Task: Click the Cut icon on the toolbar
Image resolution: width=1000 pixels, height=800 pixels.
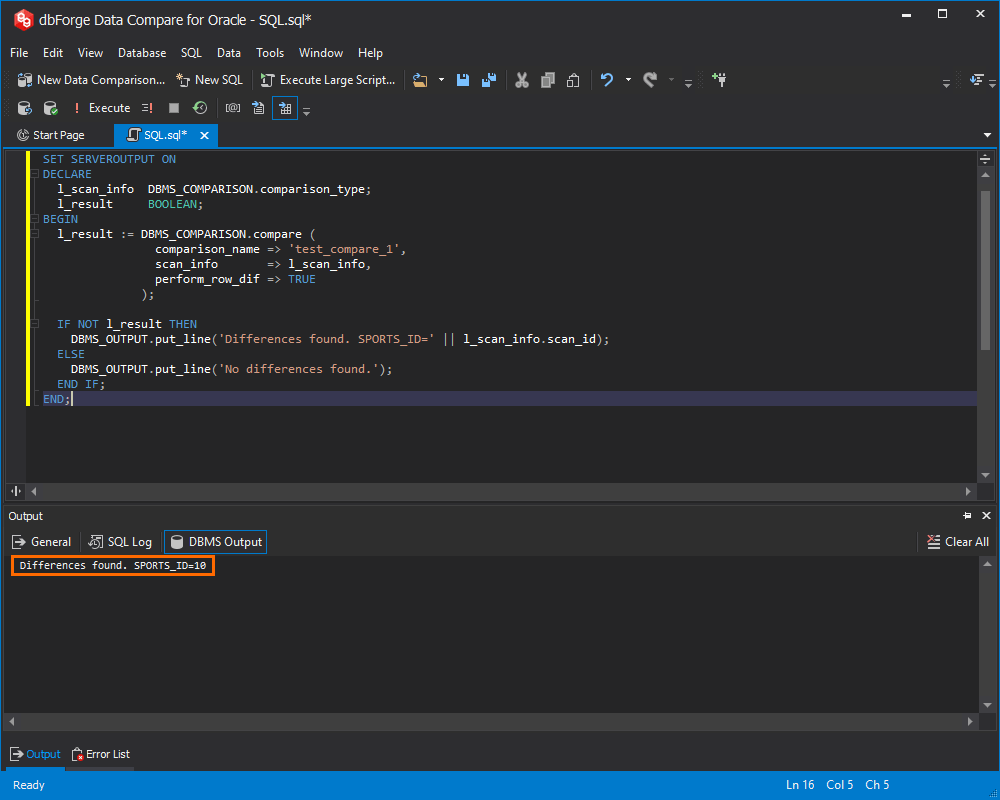Action: pos(522,80)
